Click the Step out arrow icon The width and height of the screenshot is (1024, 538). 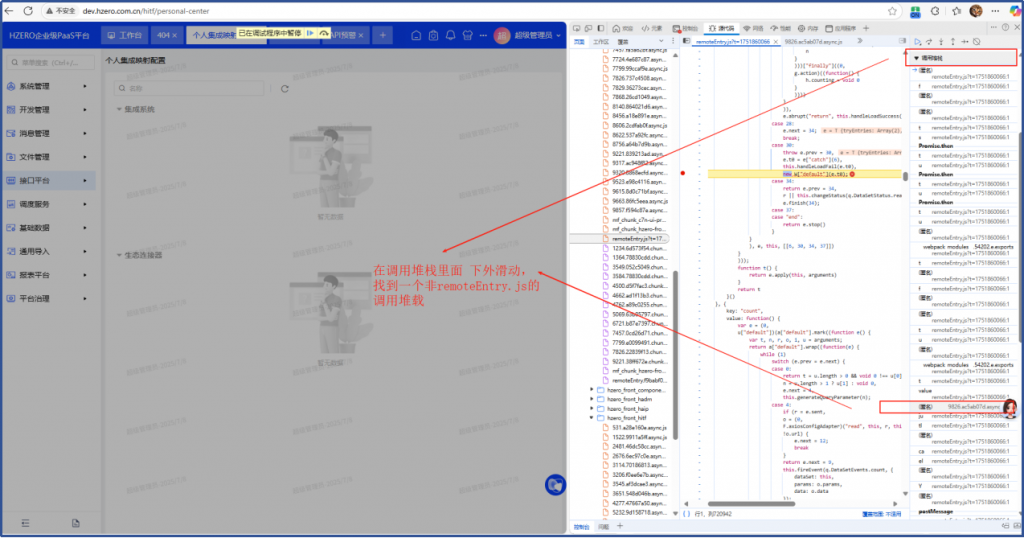[953, 41]
